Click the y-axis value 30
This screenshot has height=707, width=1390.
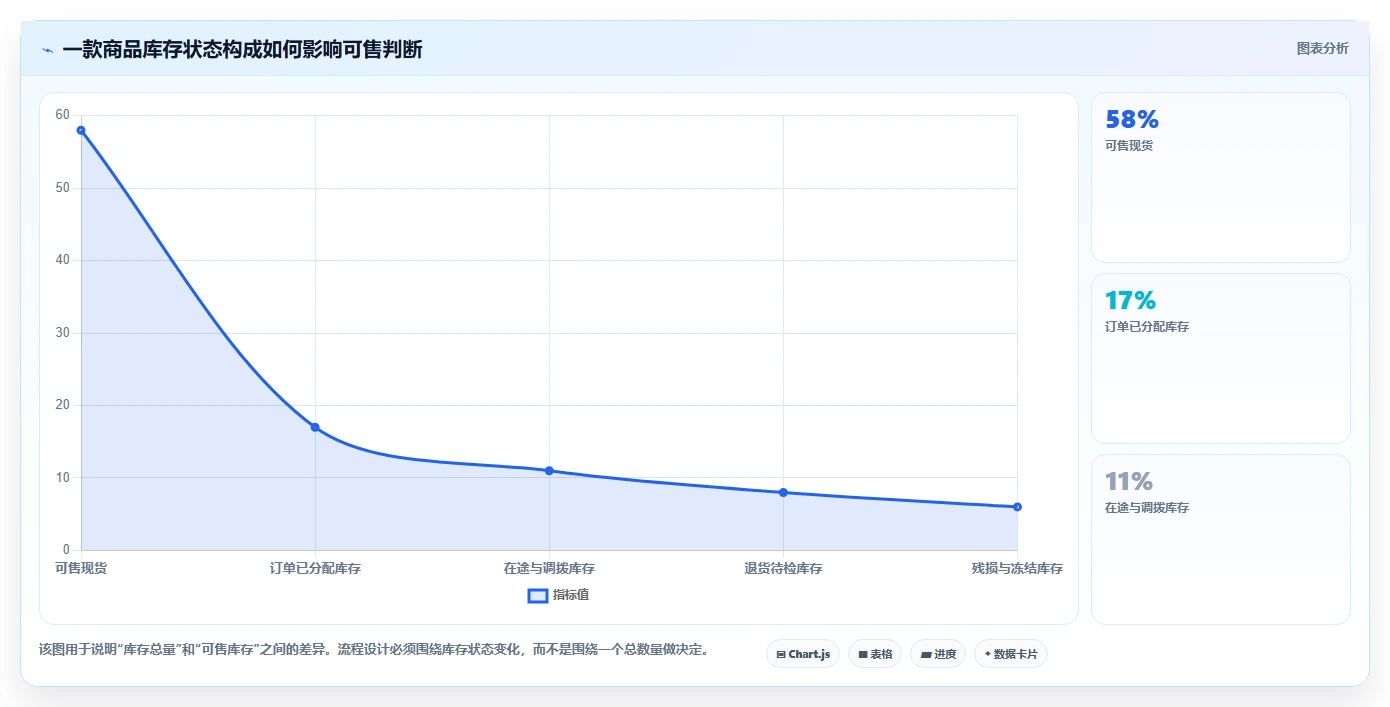(x=63, y=333)
